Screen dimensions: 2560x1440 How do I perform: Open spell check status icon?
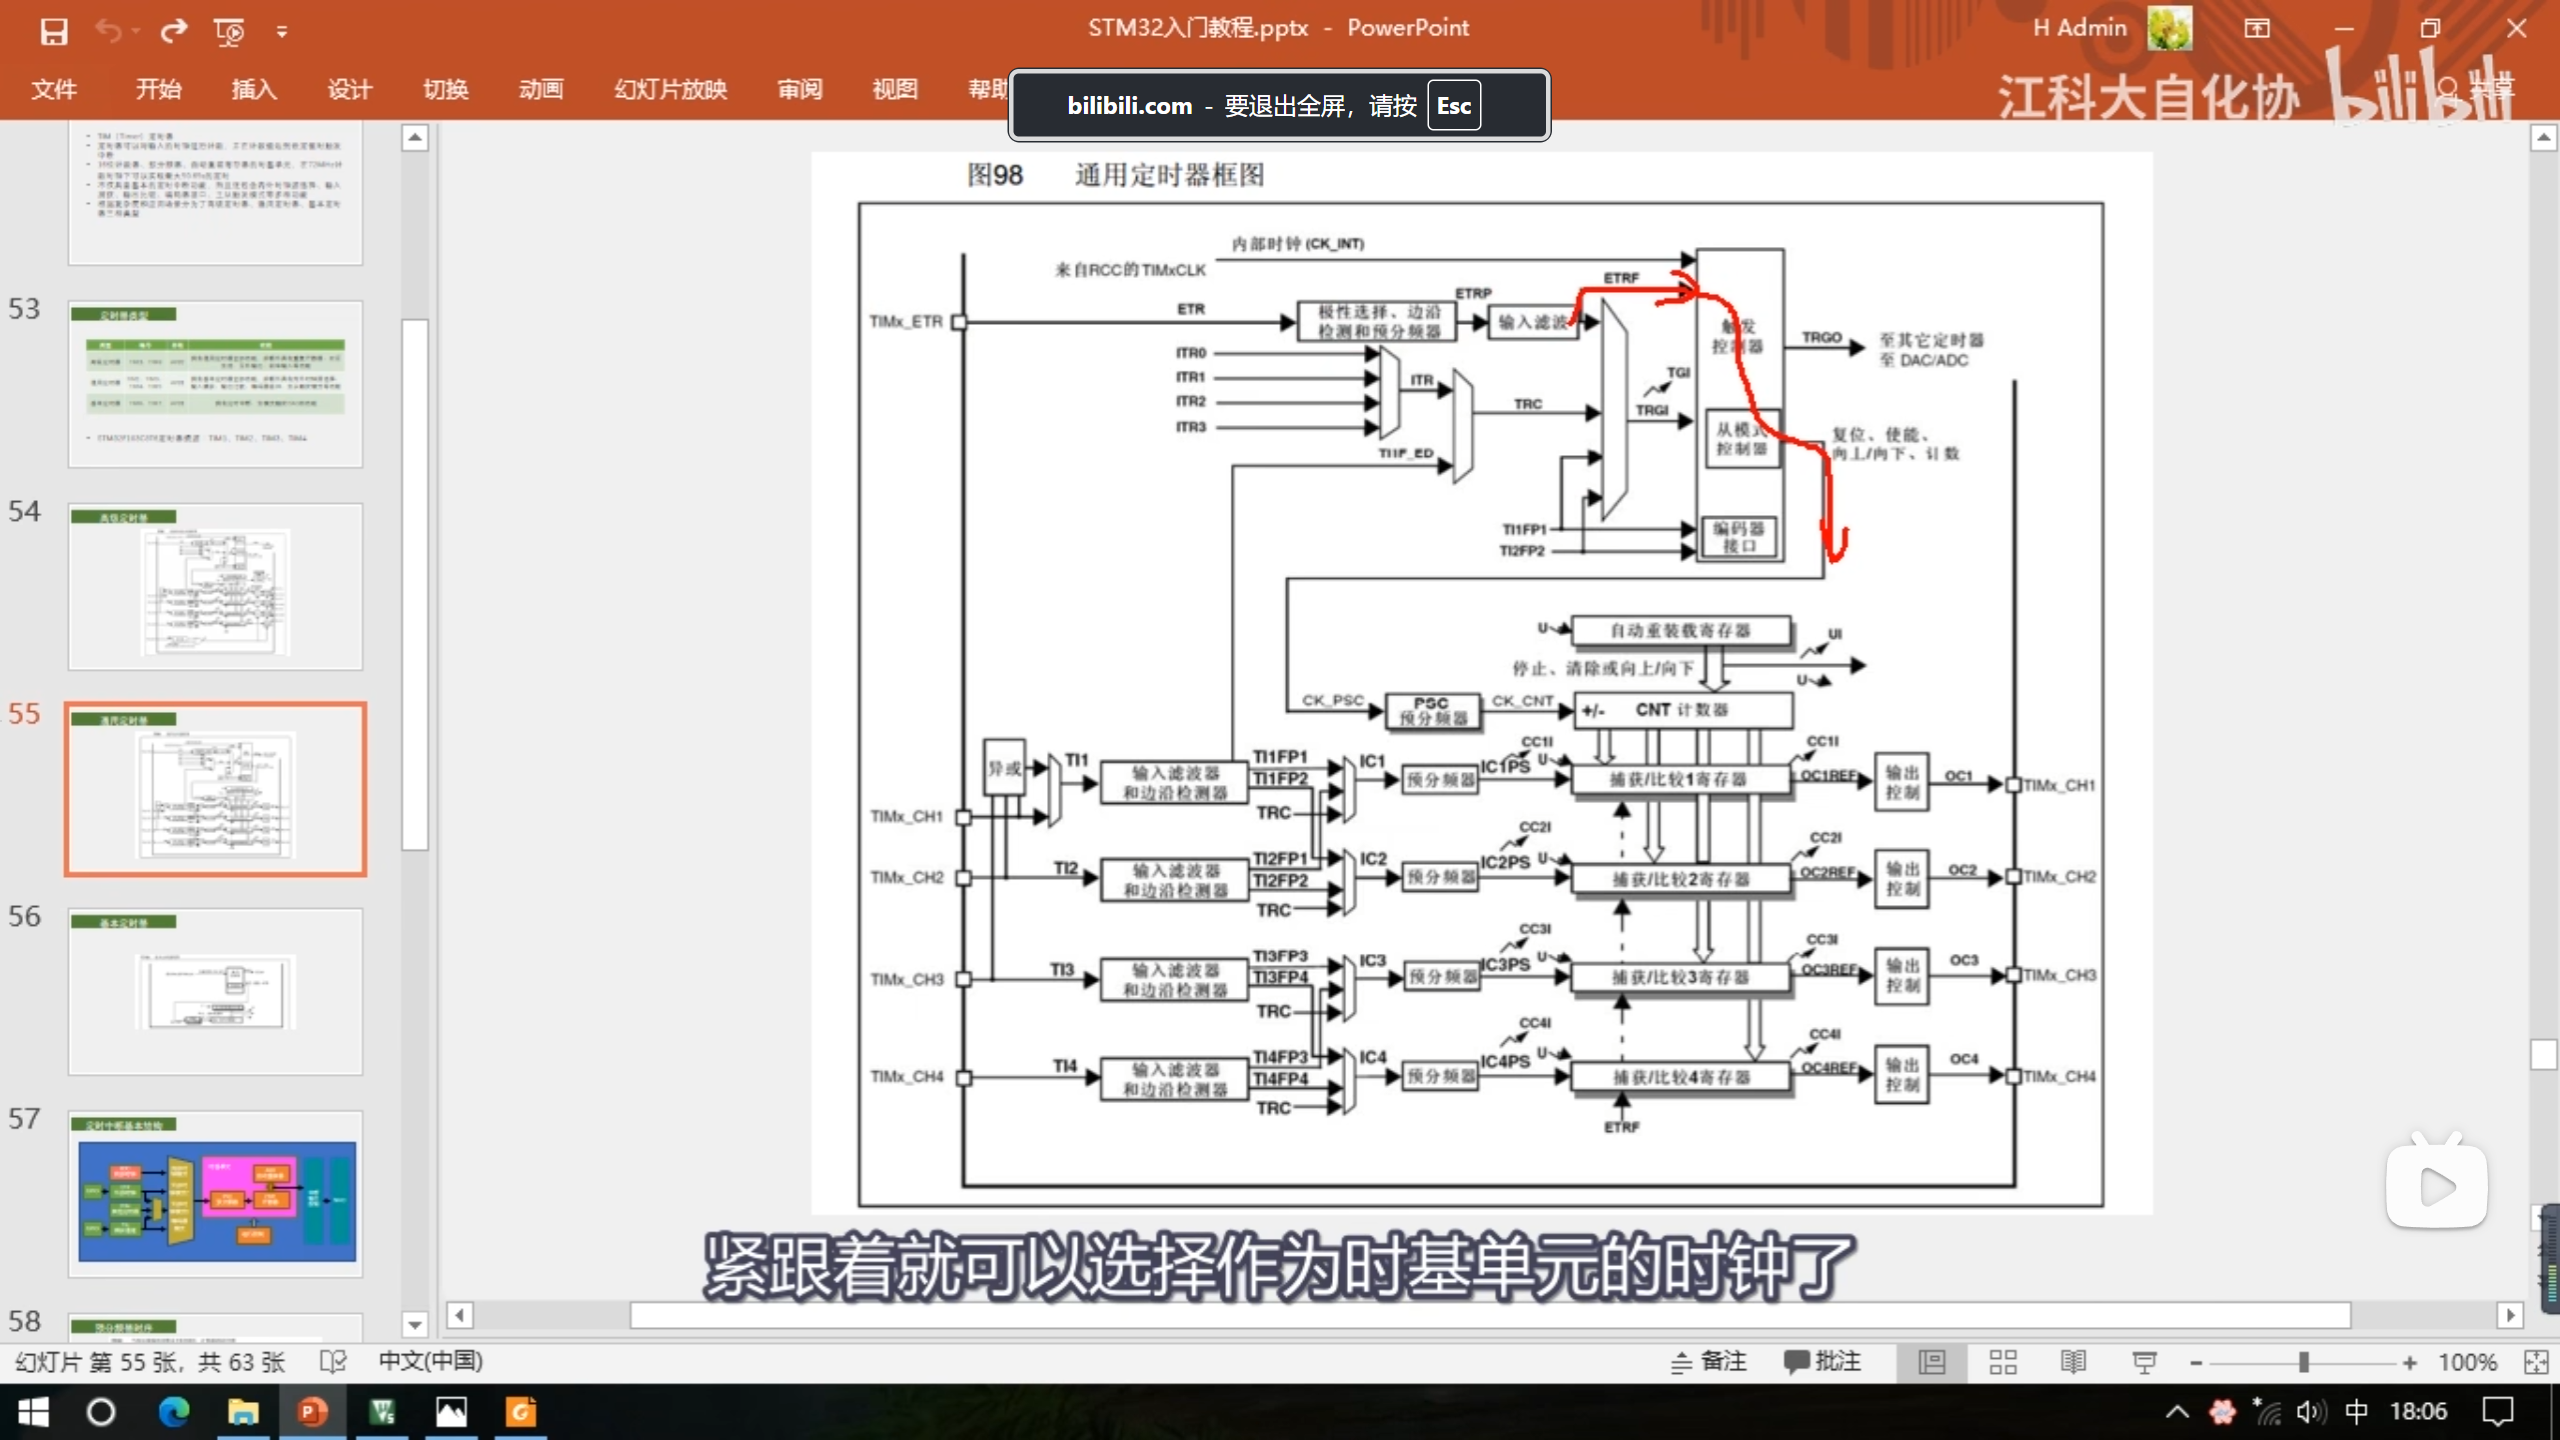coord(333,1362)
